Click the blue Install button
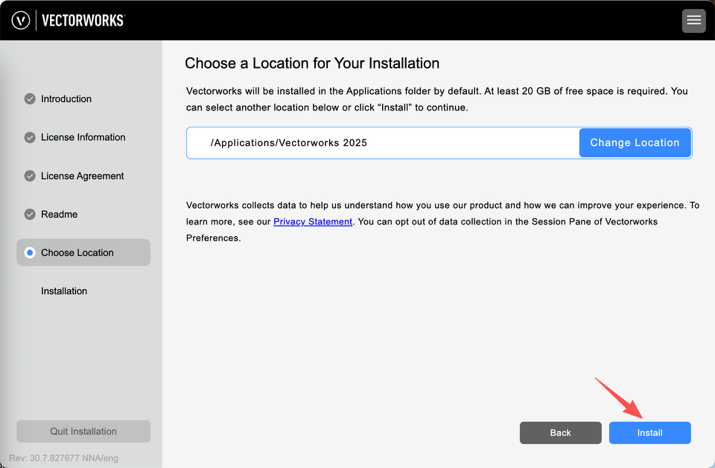The image size is (715, 468). tap(649, 432)
